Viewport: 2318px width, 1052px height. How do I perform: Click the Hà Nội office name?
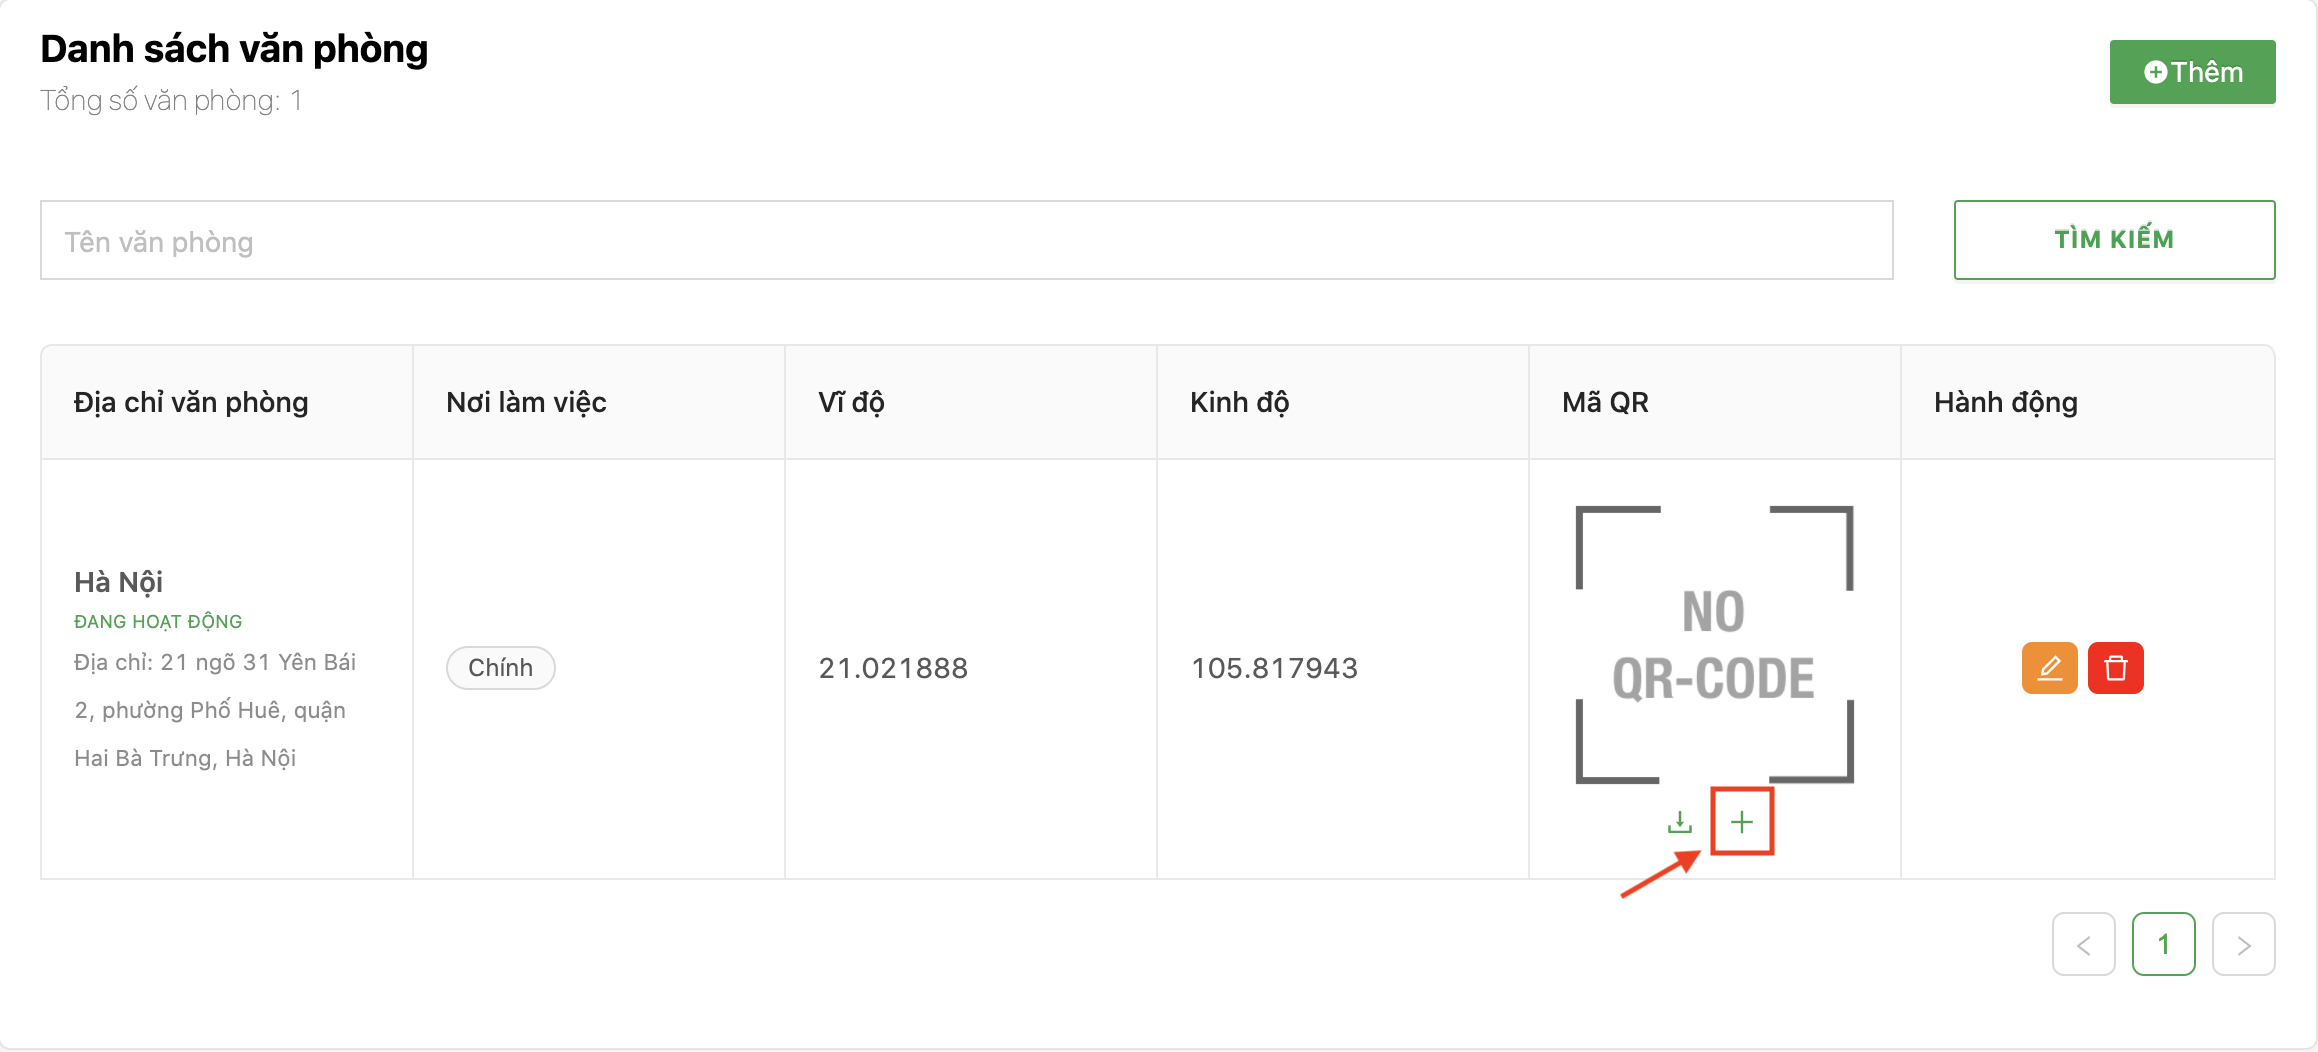[x=118, y=582]
